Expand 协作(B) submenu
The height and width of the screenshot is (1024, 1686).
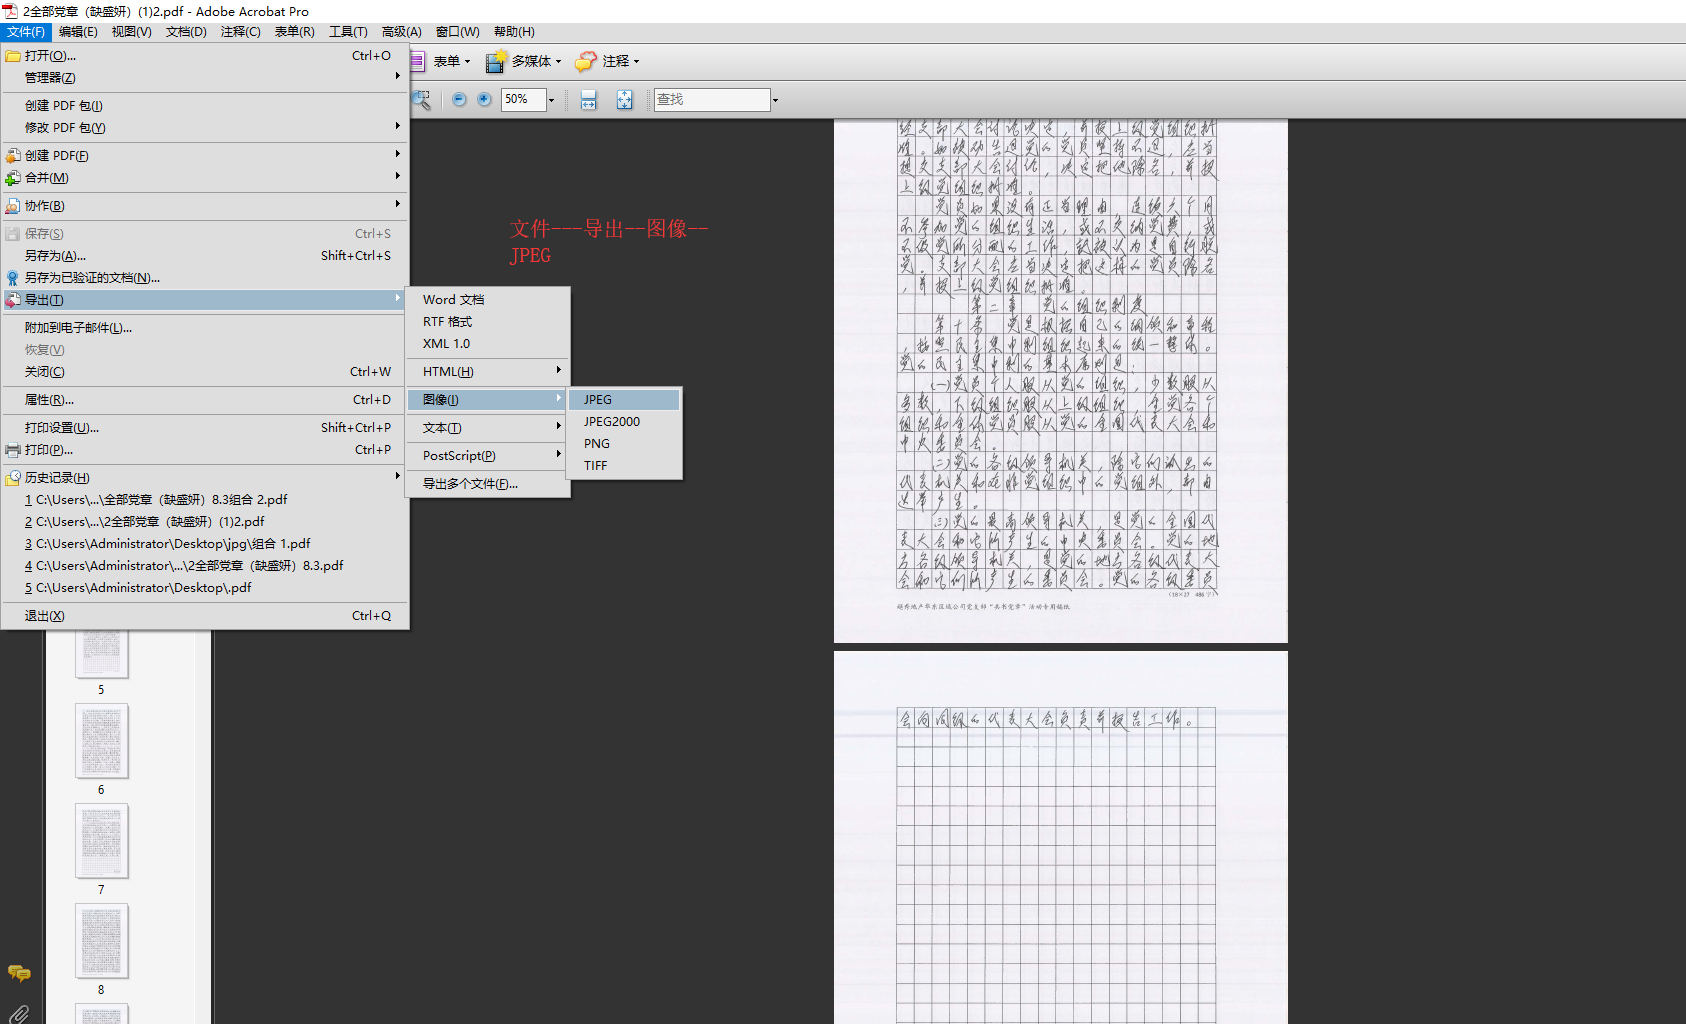pos(204,205)
